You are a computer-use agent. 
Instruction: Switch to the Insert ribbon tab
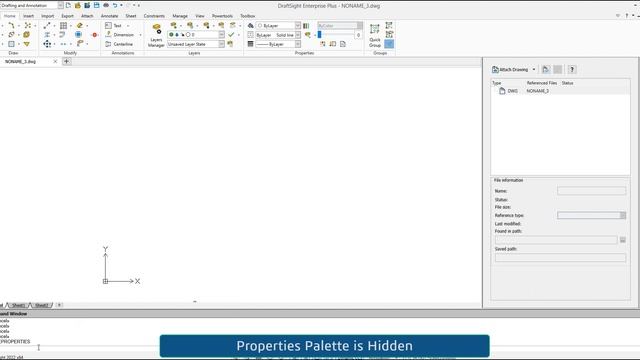(x=28, y=16)
